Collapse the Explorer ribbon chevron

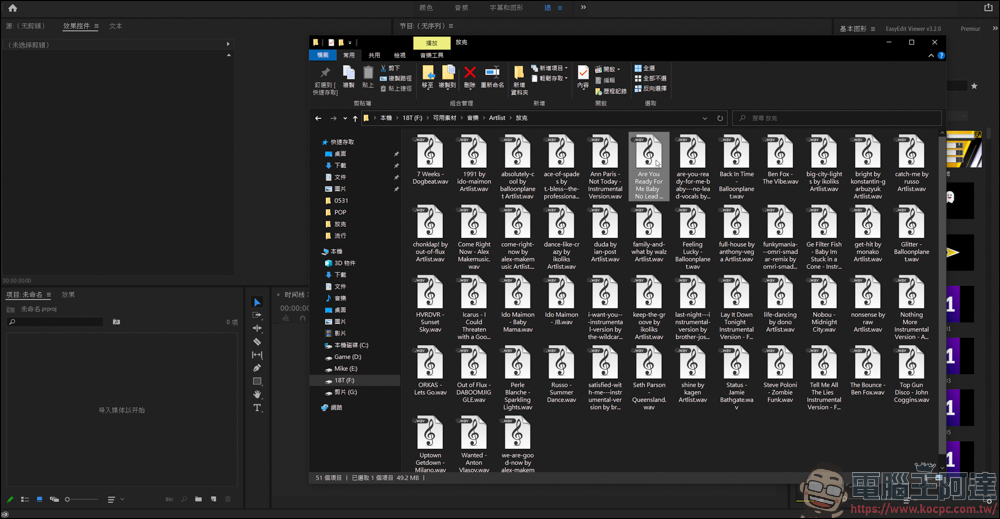931,55
